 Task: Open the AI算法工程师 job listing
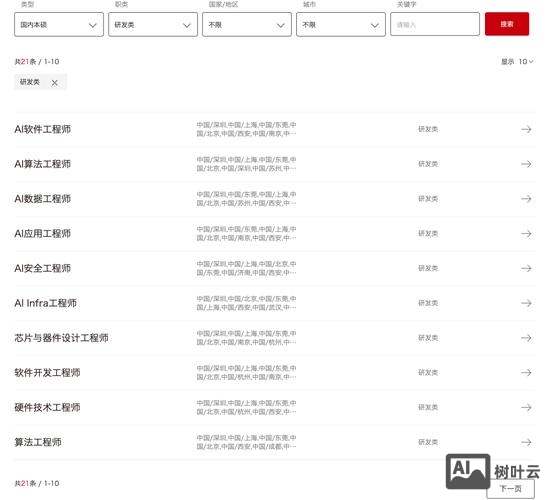(x=43, y=164)
